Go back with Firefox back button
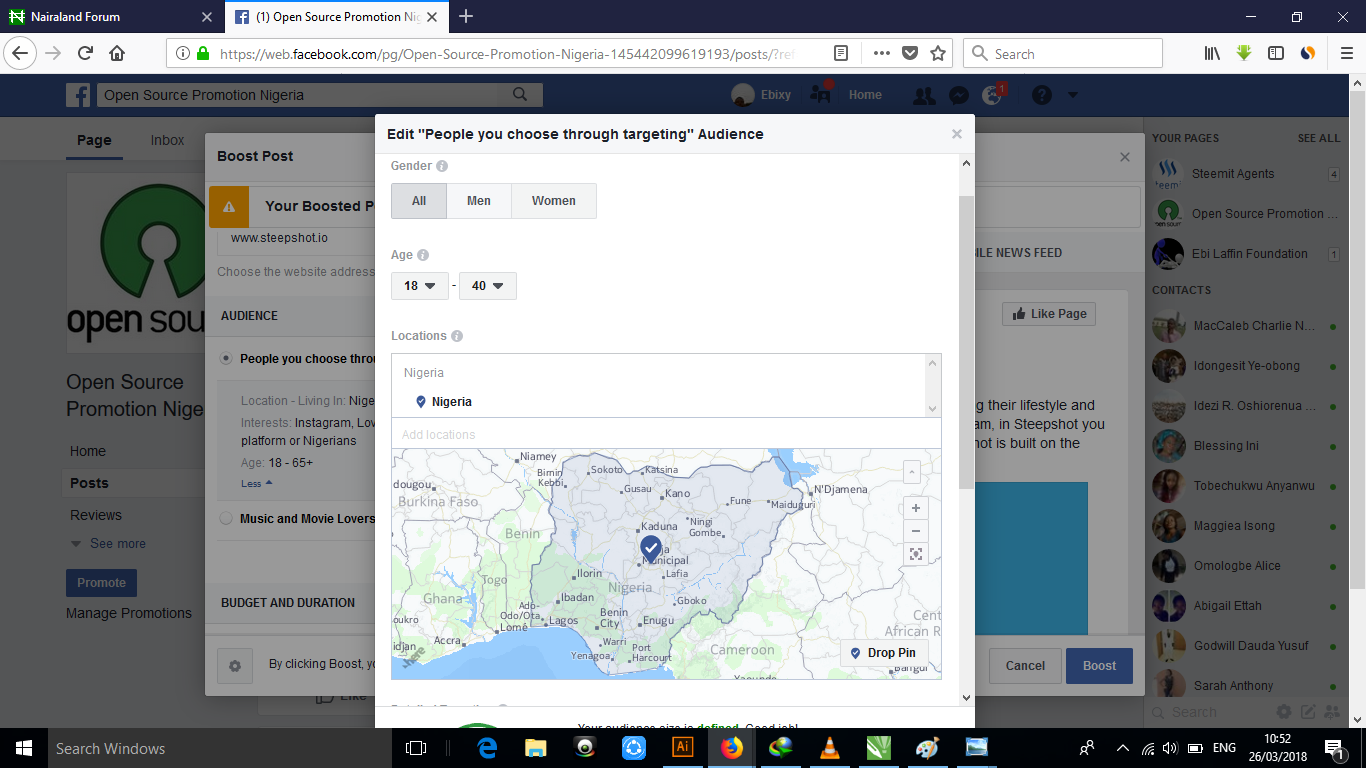The image size is (1366, 768). click(x=22, y=53)
